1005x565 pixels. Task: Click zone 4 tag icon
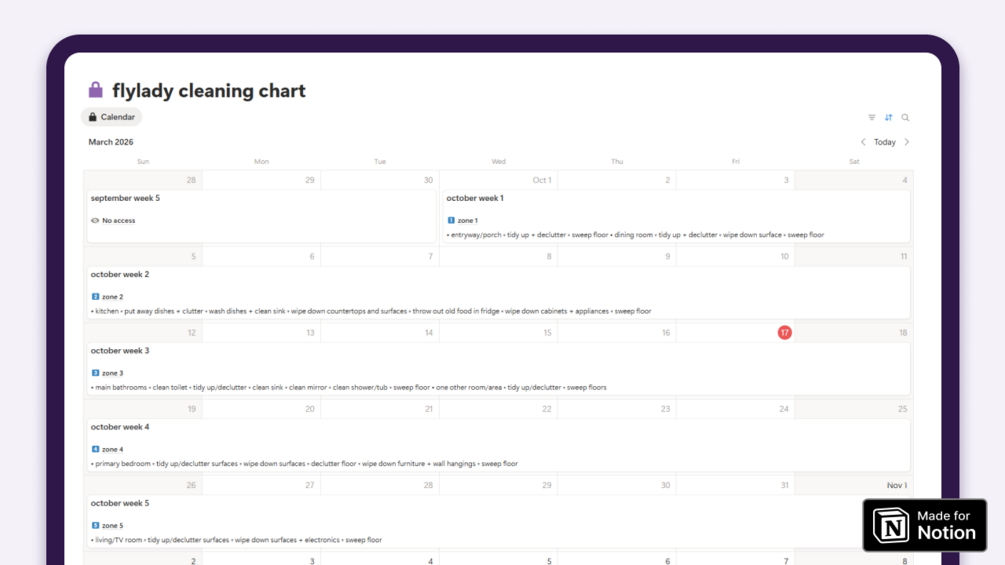click(x=96, y=449)
